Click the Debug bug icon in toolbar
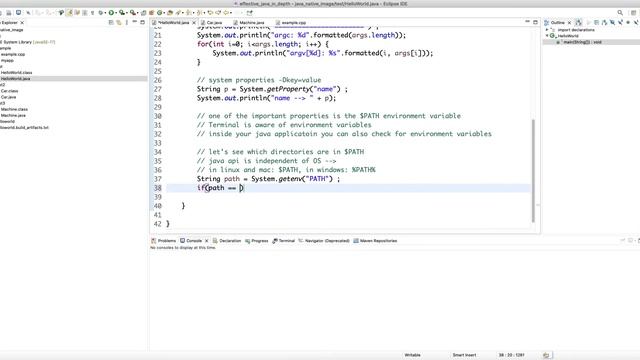The image size is (640, 360). [100, 13]
